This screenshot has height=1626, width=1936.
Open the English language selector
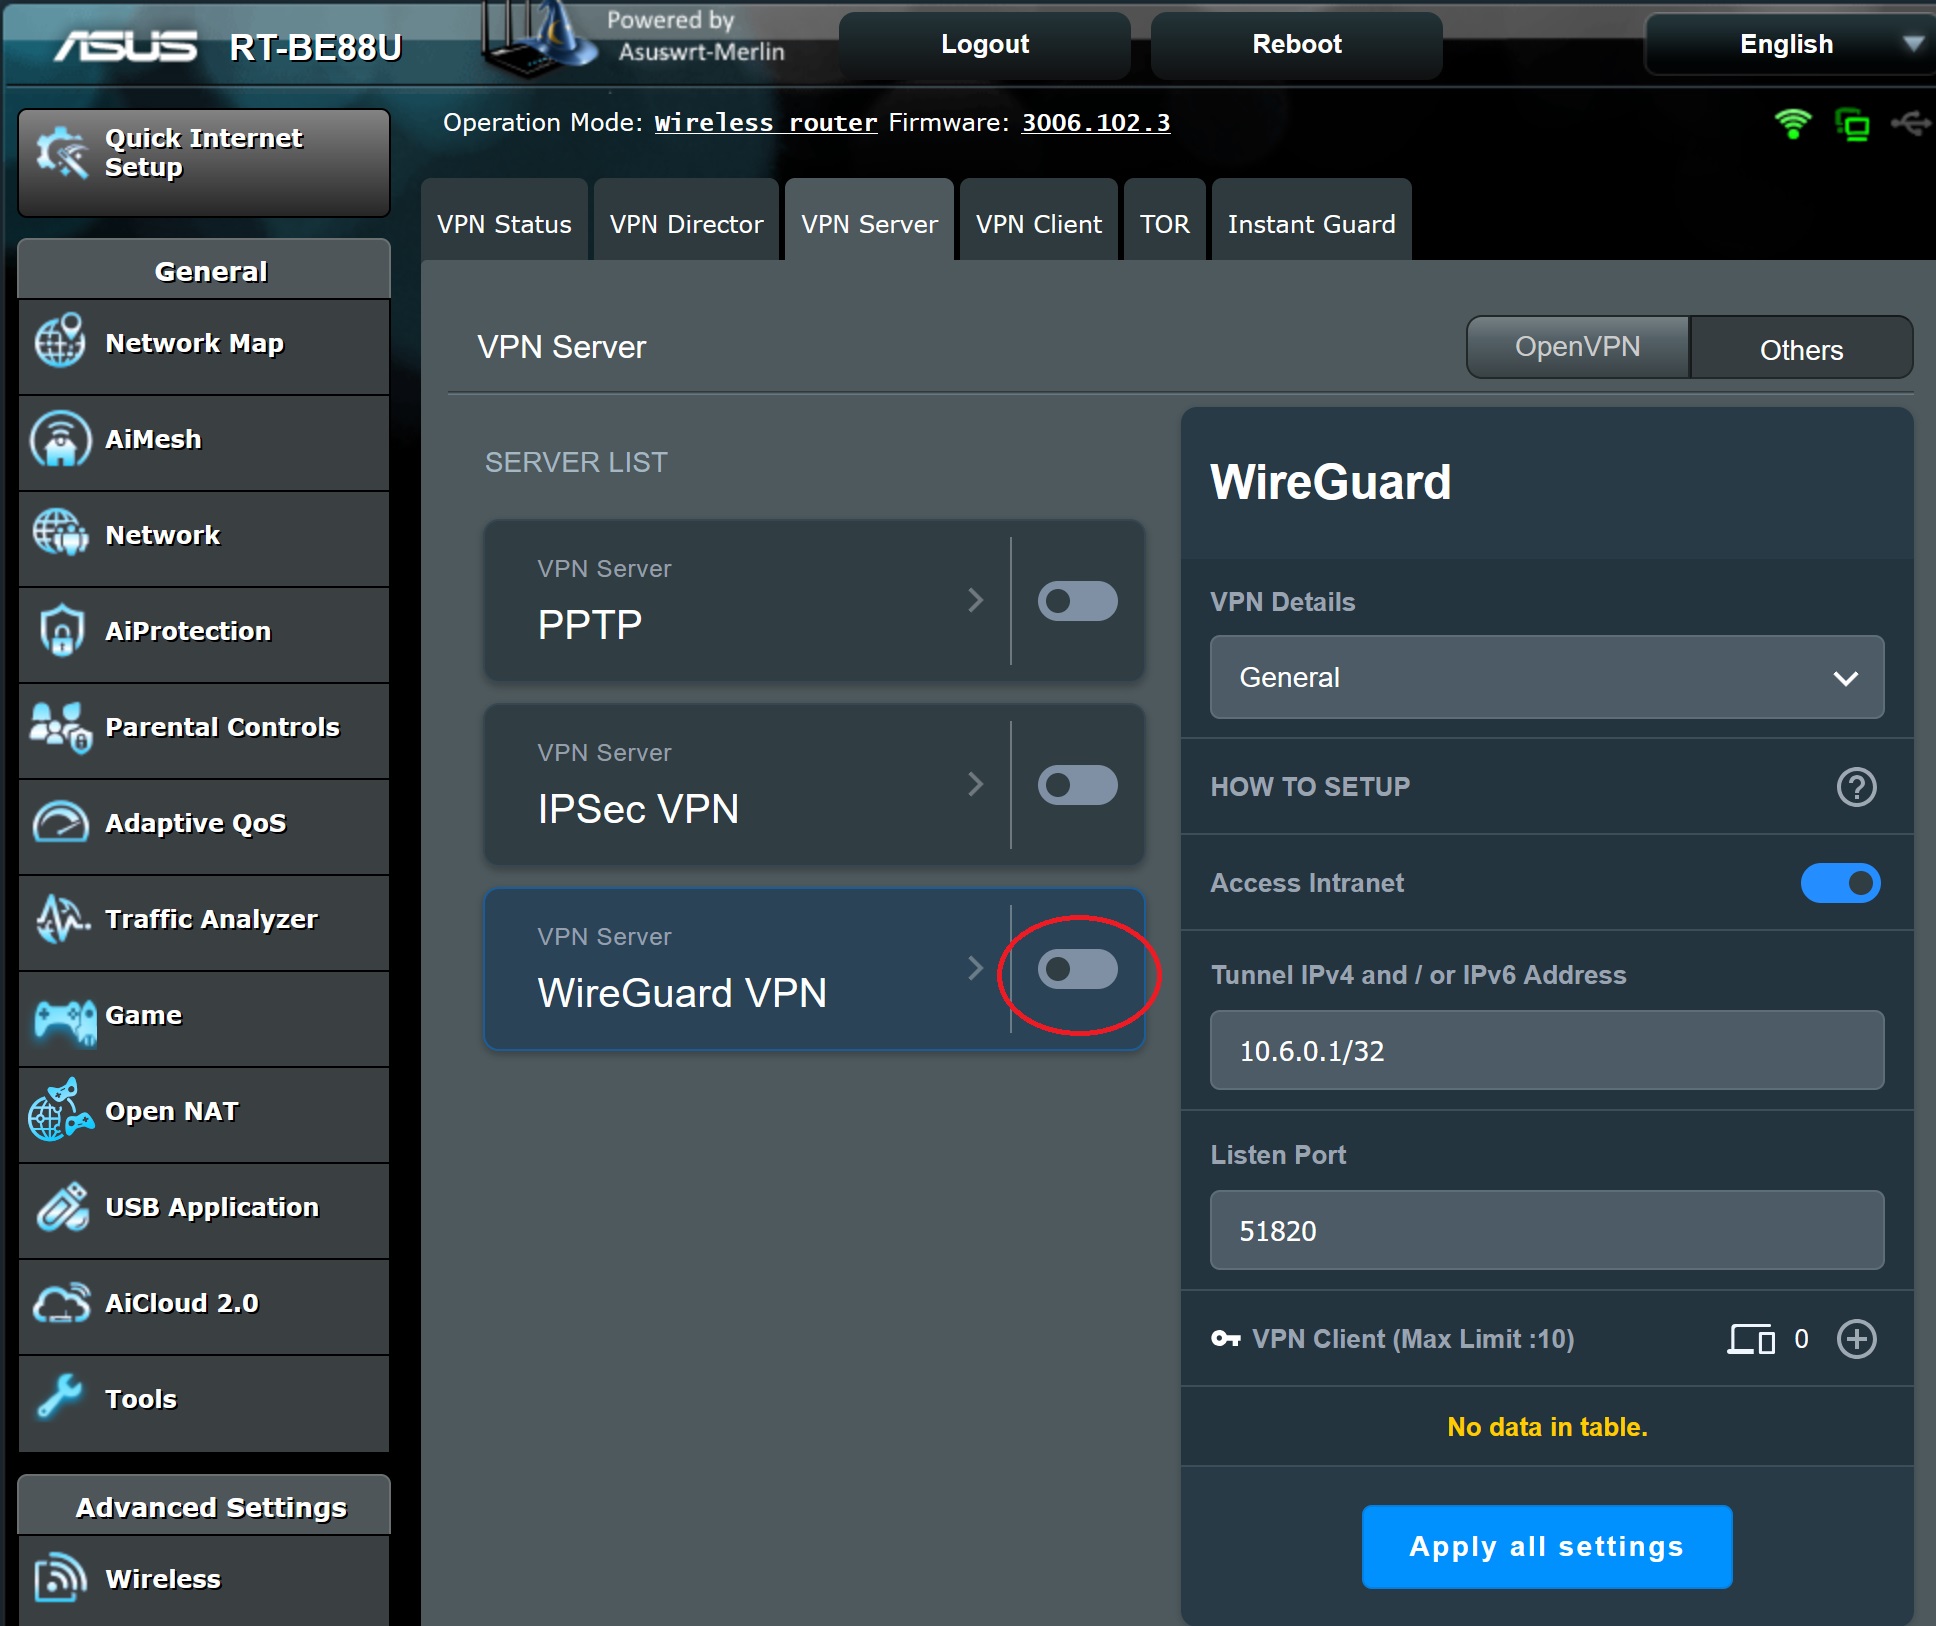point(1786,43)
